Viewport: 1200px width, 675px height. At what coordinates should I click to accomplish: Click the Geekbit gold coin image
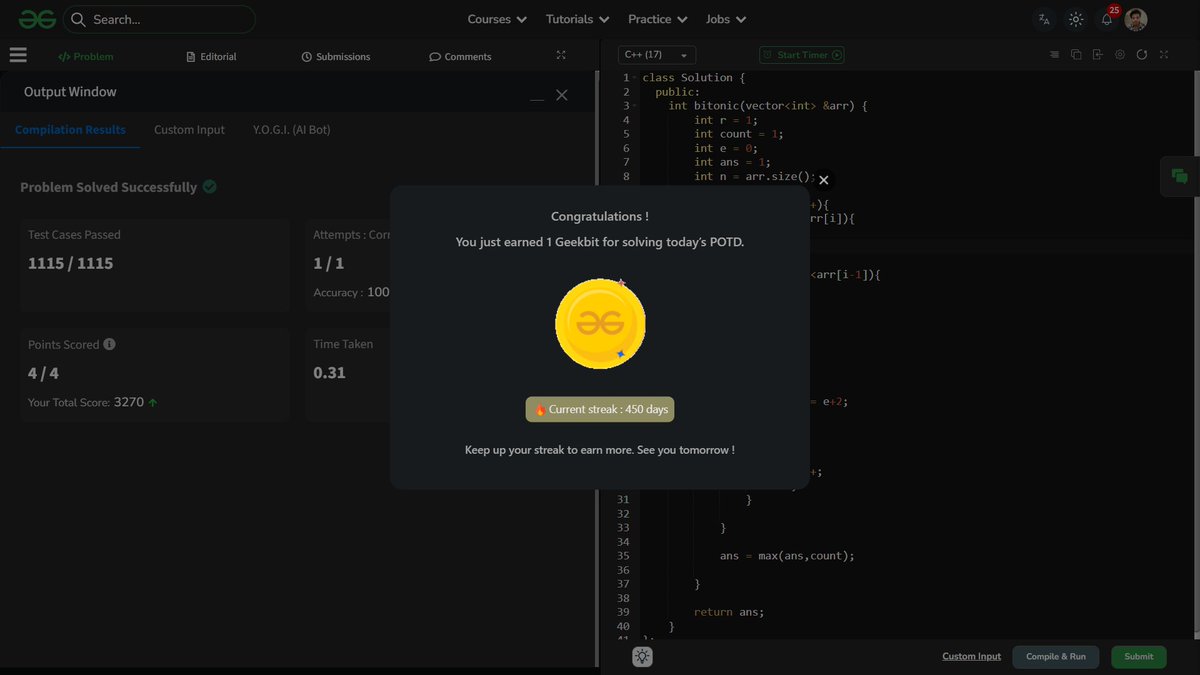point(600,324)
